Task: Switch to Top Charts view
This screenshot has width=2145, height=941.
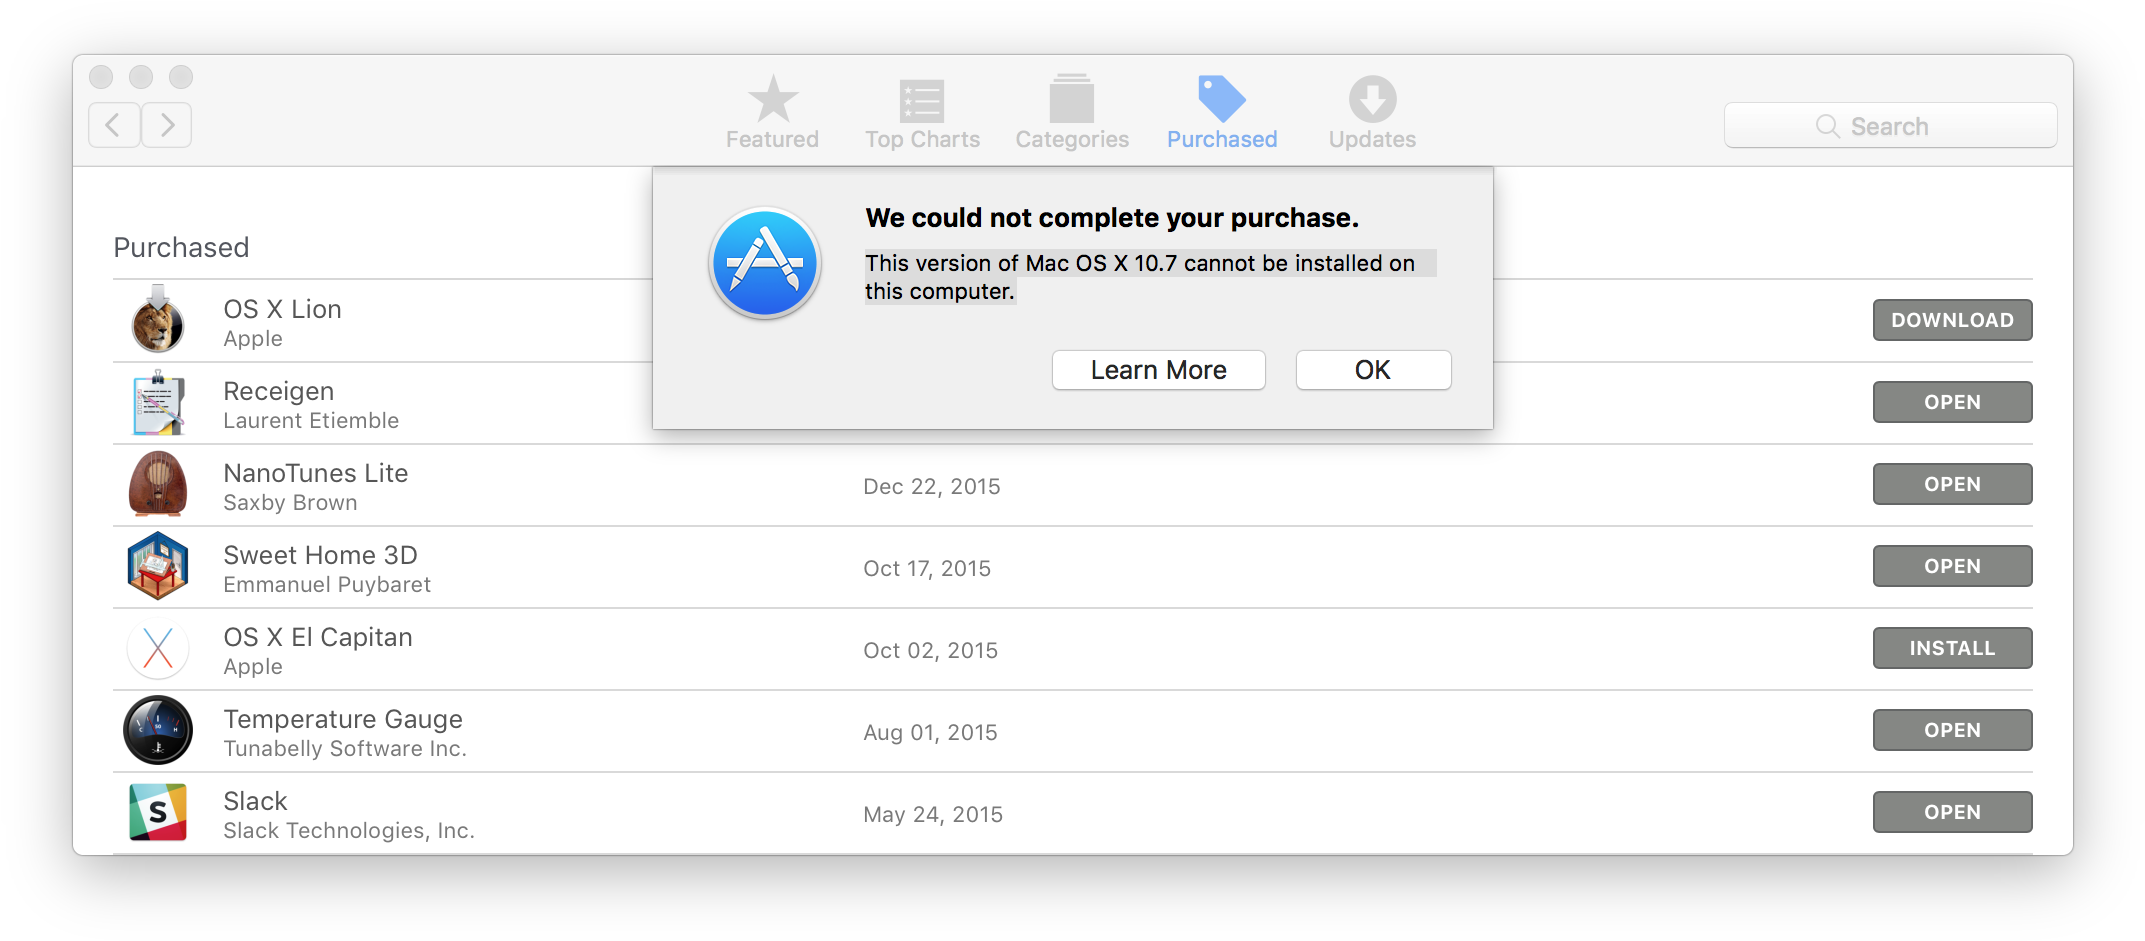Action: coord(922,112)
